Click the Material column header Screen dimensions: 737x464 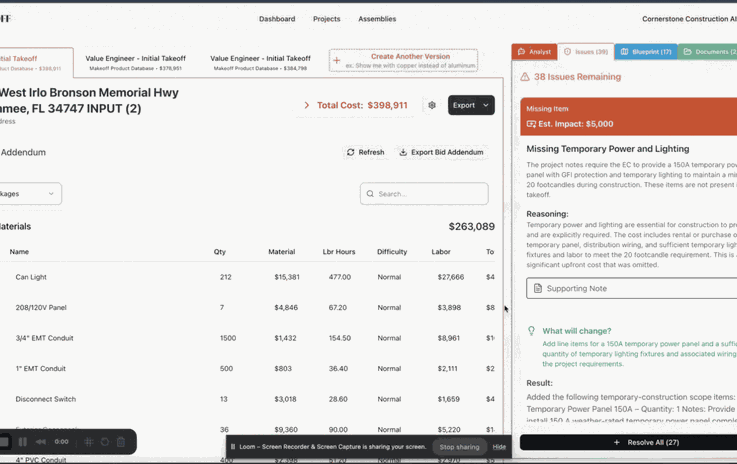coord(282,252)
